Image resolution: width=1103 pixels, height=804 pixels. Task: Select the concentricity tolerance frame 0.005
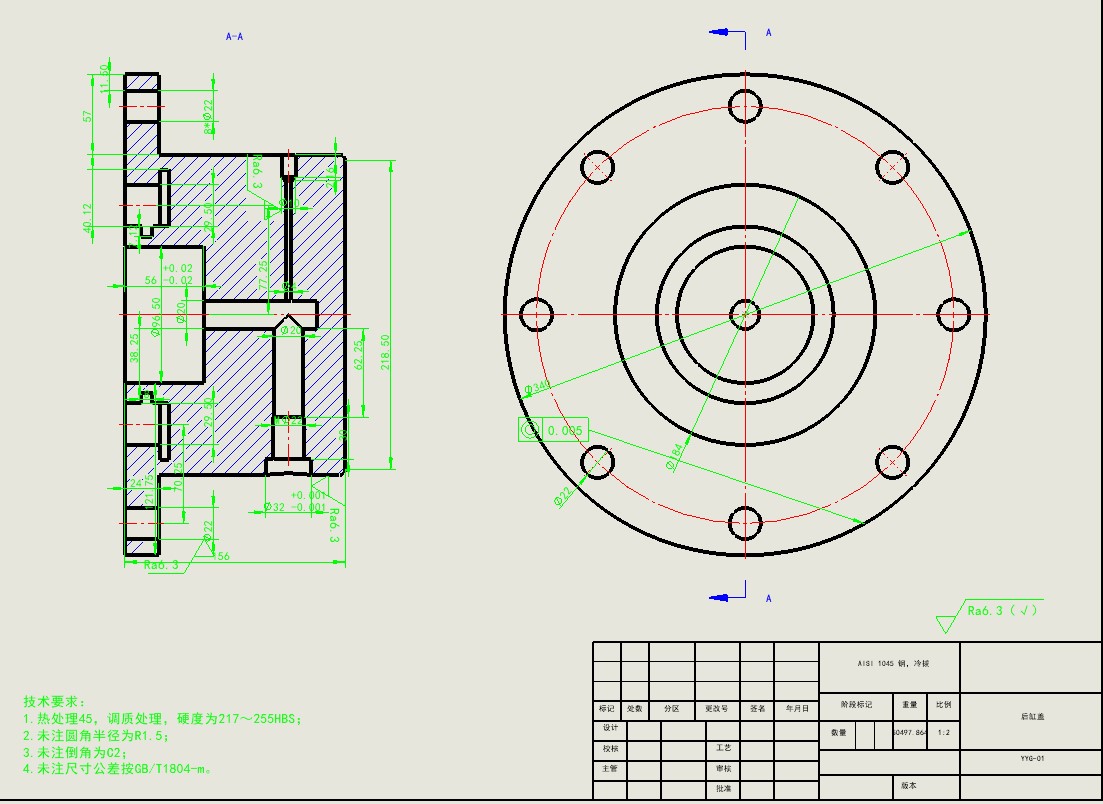point(551,430)
